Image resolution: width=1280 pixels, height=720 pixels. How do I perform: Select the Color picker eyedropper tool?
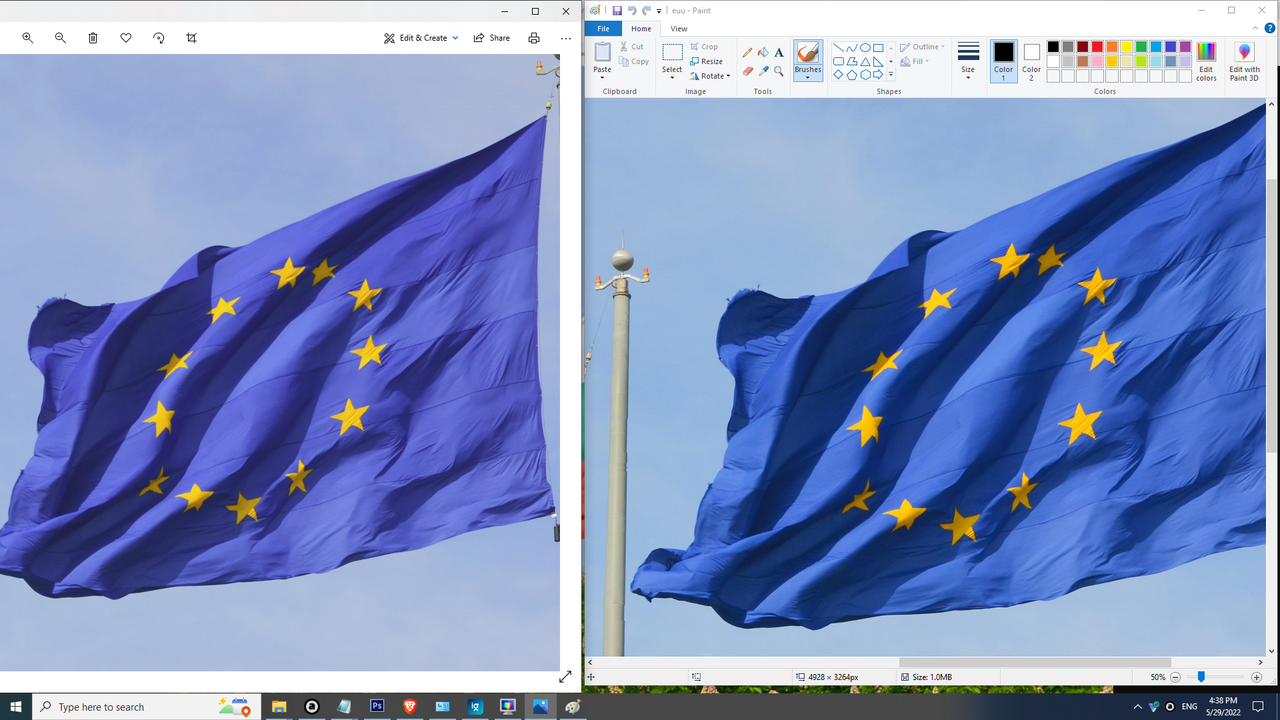click(763, 71)
